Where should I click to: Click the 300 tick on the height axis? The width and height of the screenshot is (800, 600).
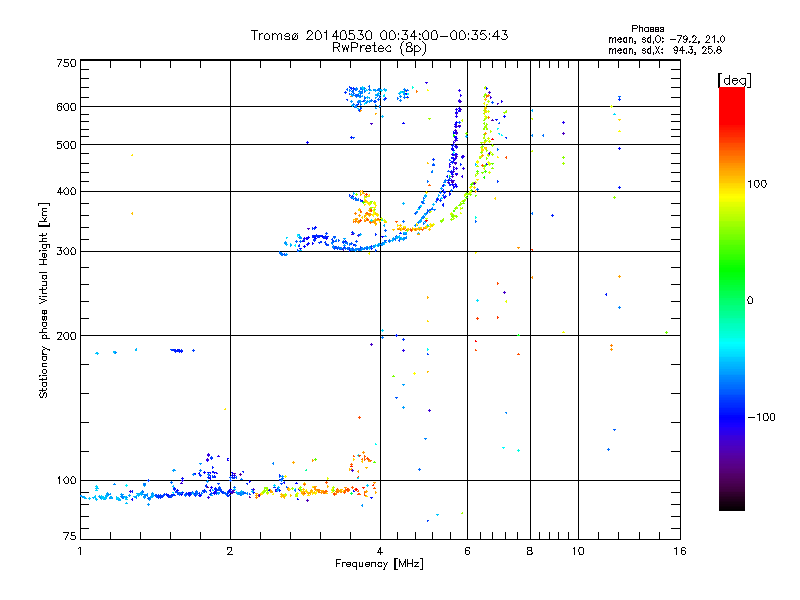(x=66, y=251)
